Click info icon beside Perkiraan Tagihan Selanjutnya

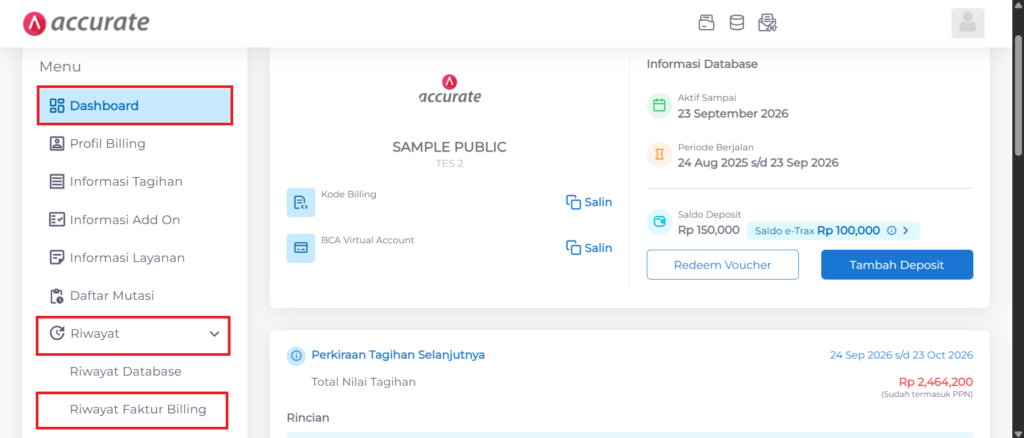tap(296, 355)
